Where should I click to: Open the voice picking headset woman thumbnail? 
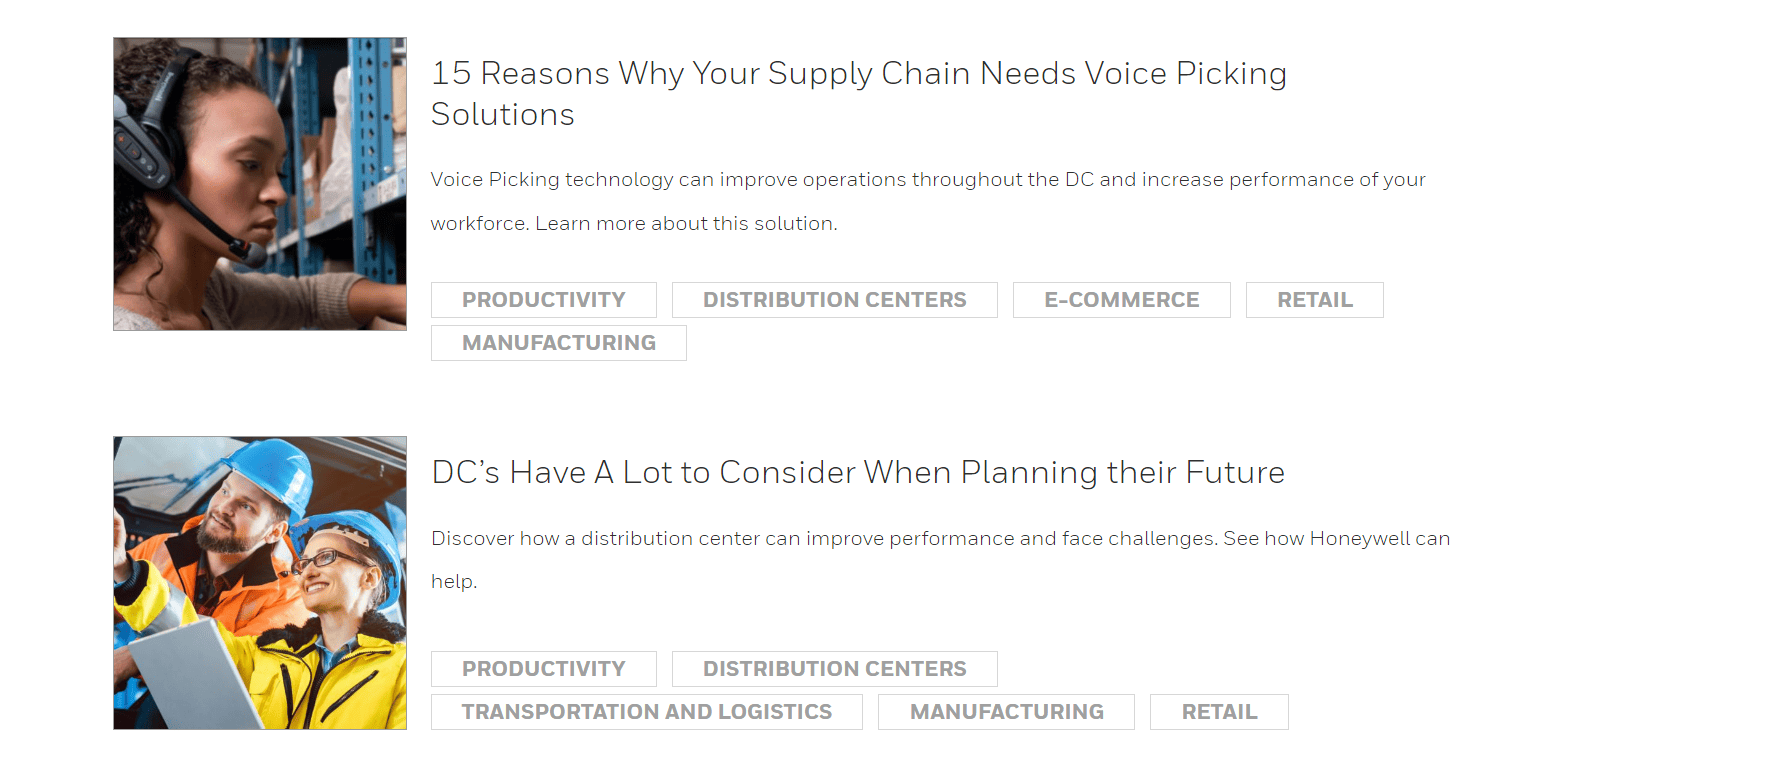click(x=260, y=184)
